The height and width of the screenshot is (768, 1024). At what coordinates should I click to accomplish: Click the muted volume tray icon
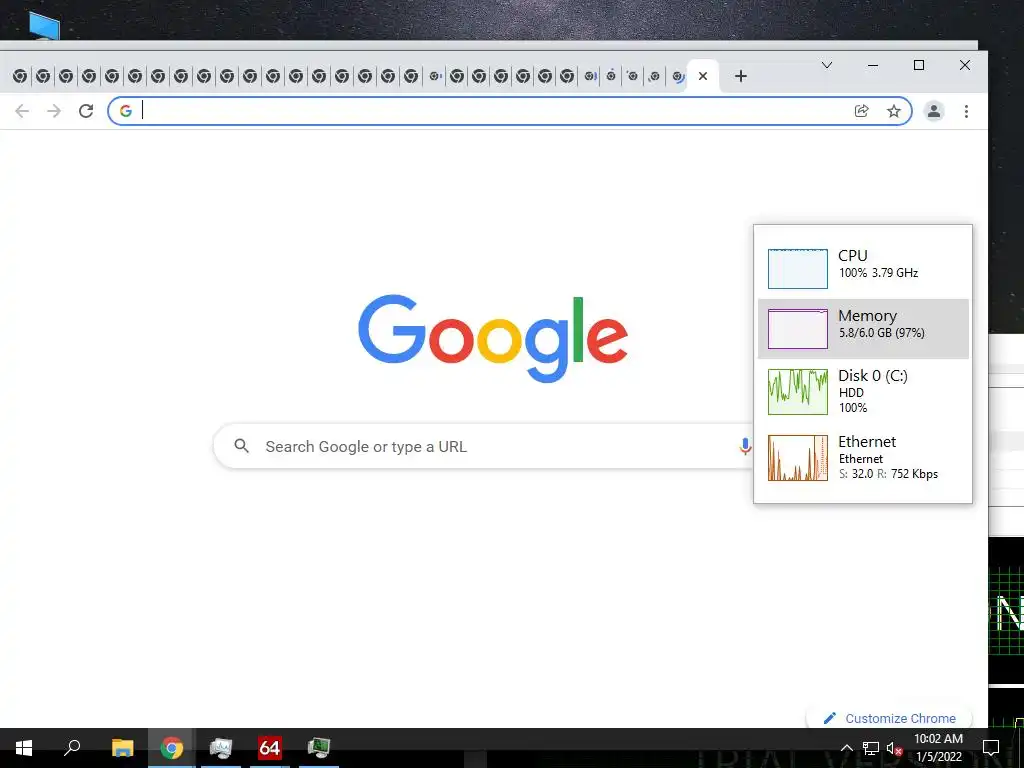(x=894, y=748)
